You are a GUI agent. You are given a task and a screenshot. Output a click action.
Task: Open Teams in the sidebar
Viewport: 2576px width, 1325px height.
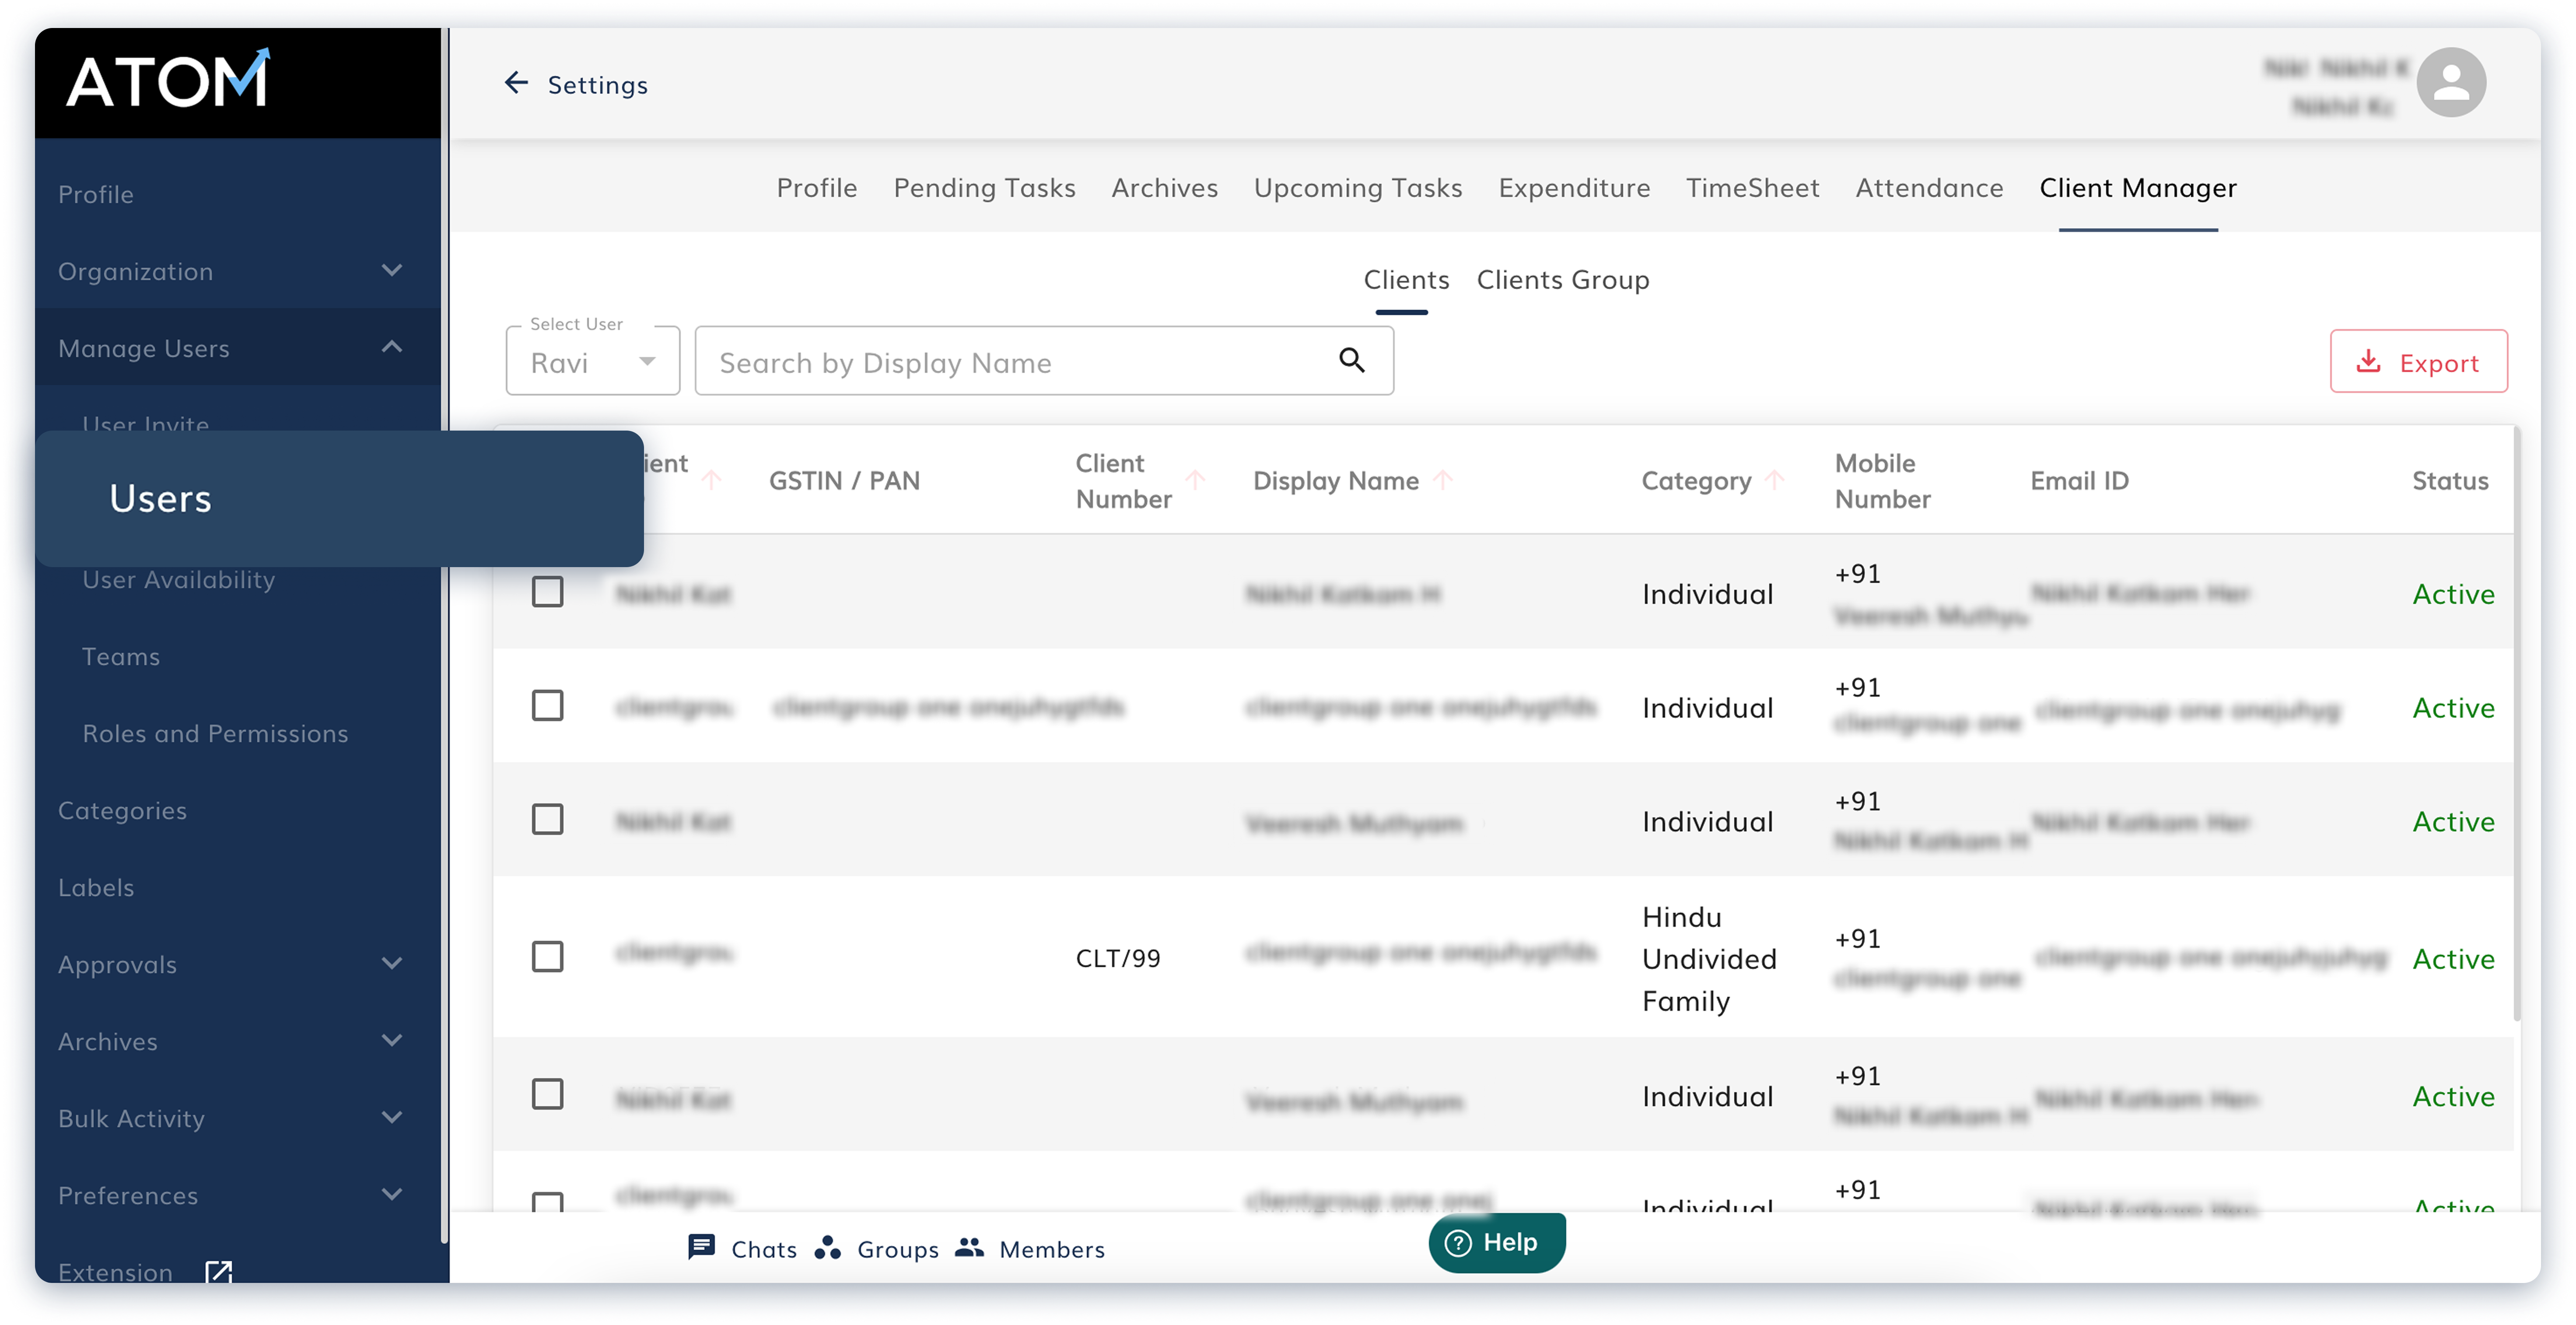click(x=121, y=656)
